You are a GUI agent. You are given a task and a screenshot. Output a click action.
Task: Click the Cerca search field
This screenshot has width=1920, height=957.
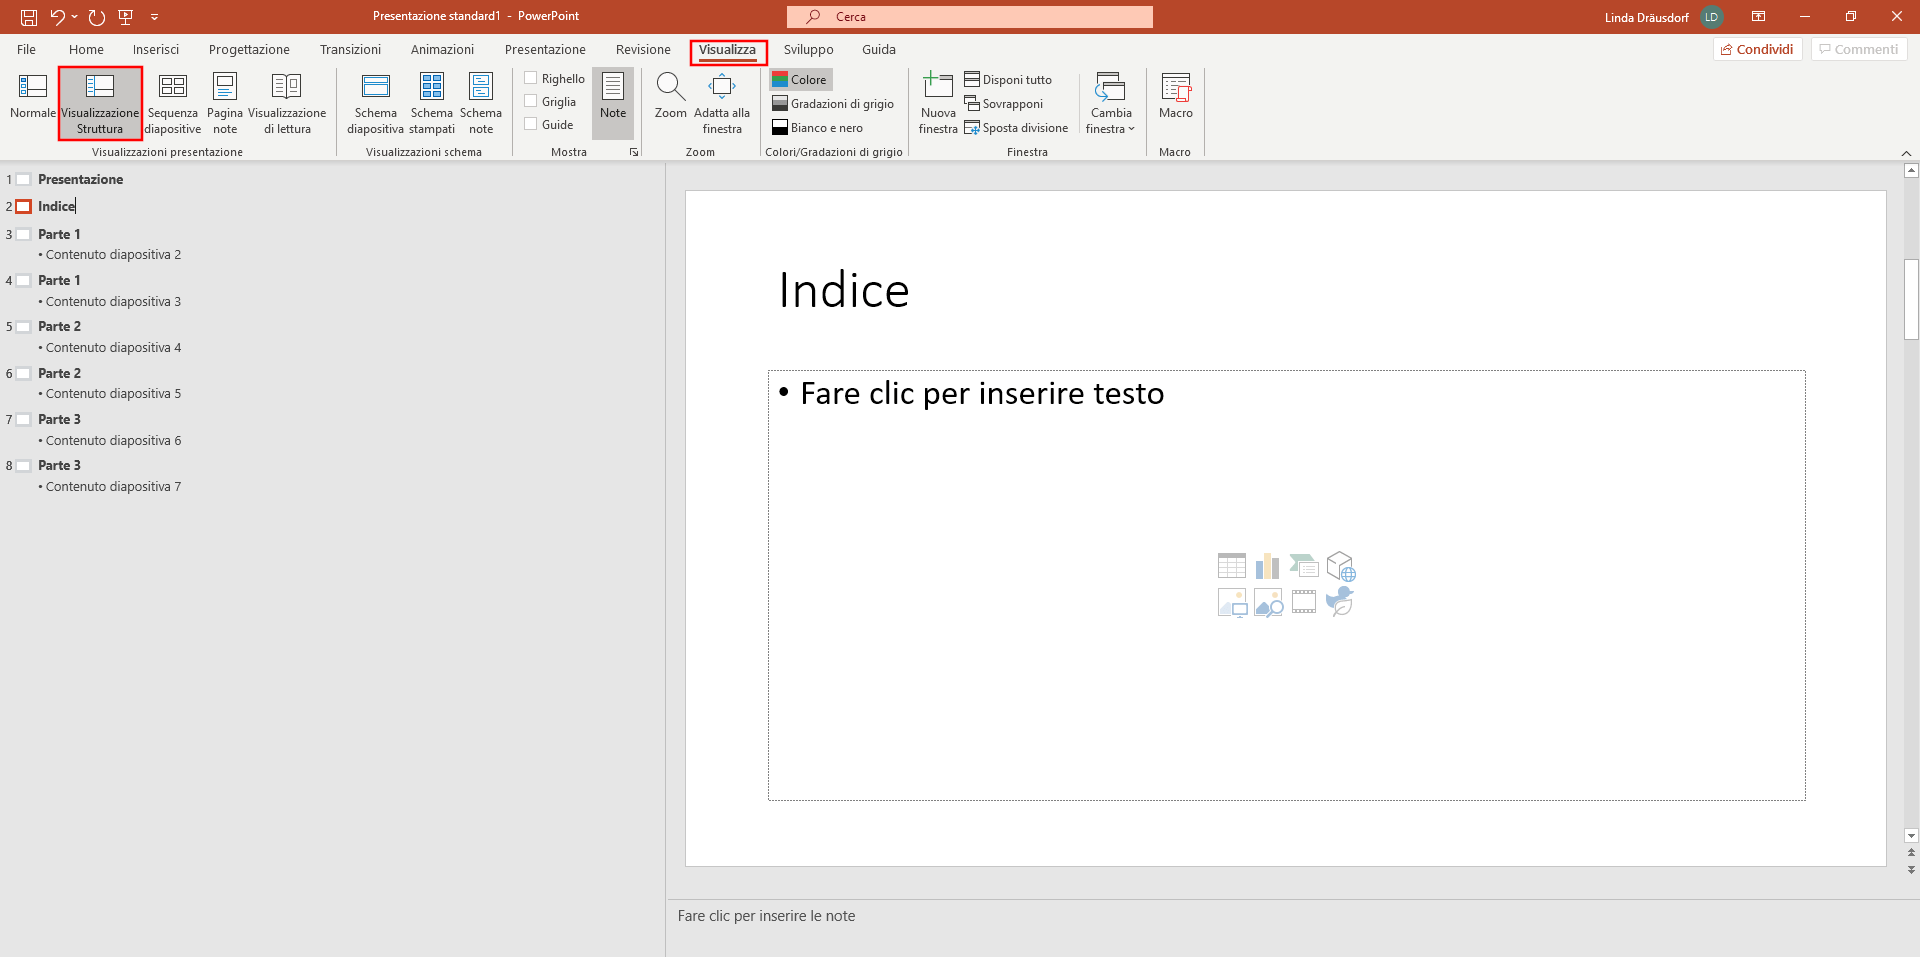click(x=969, y=17)
